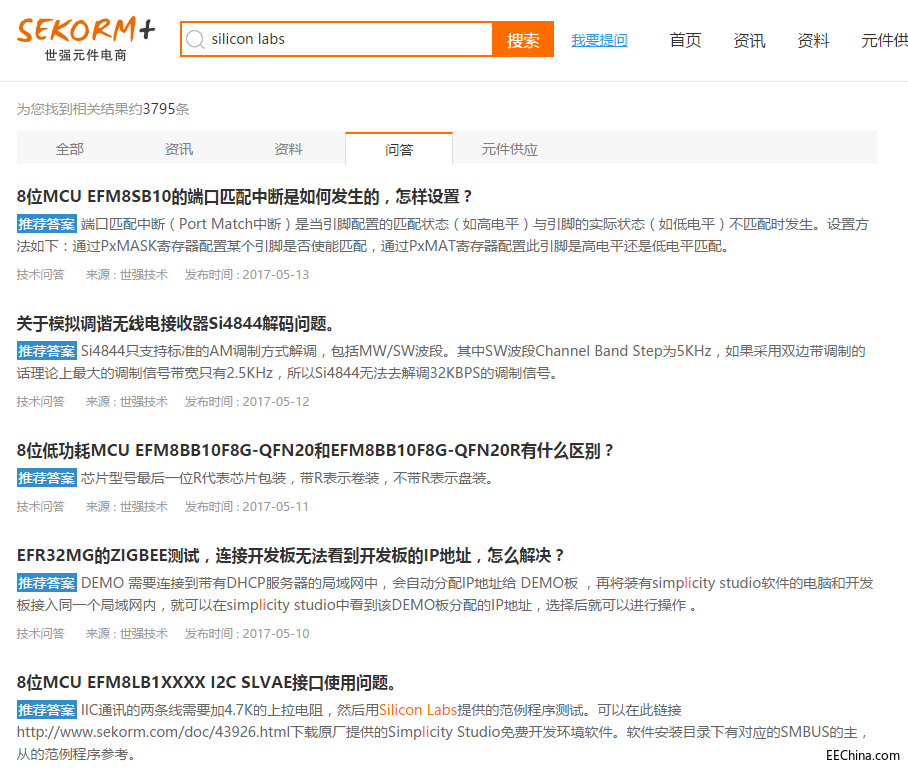Image resolution: width=908 pixels, height=768 pixels.
Task: Open the 我要提问 link
Action: point(599,40)
